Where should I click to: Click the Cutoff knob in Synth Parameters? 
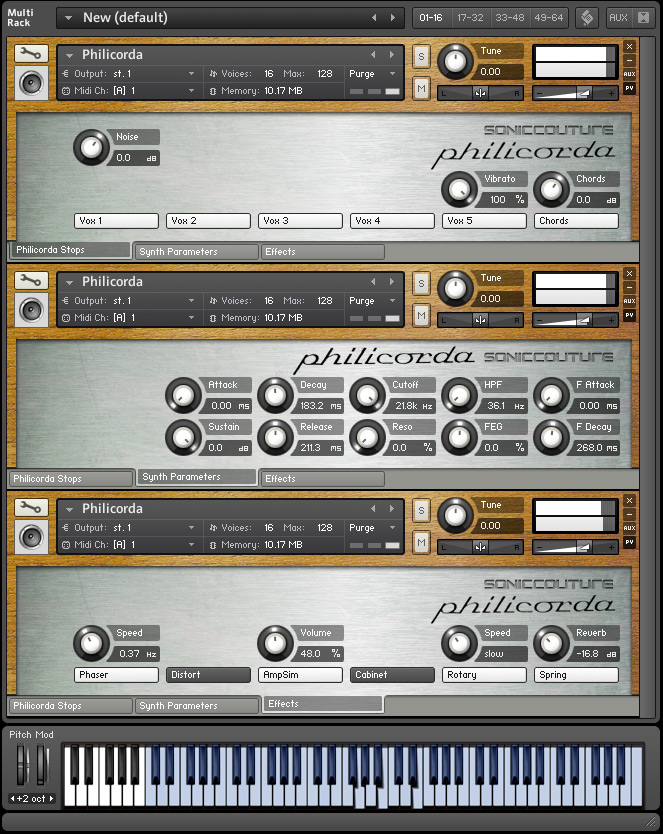[x=367, y=395]
